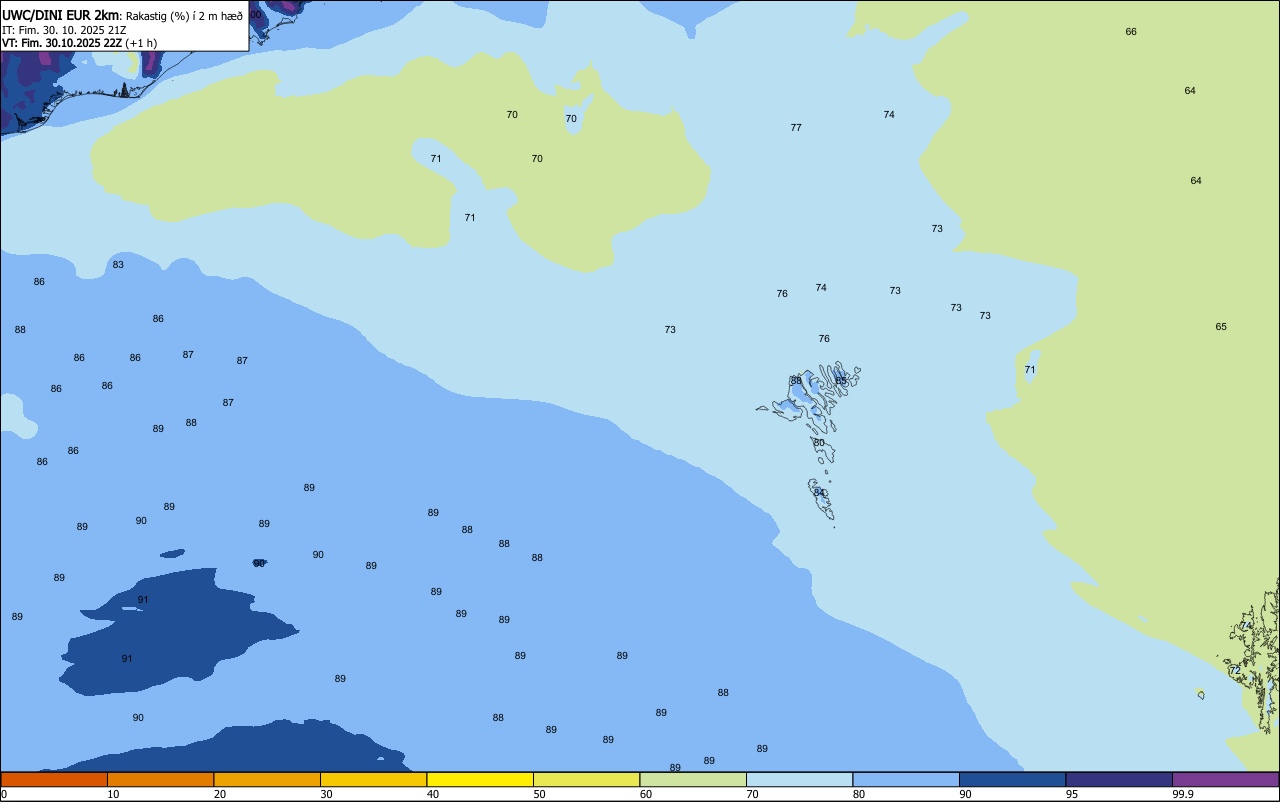Click the value 80 on the islands
Screen dimensions: 1280x802
point(819,443)
